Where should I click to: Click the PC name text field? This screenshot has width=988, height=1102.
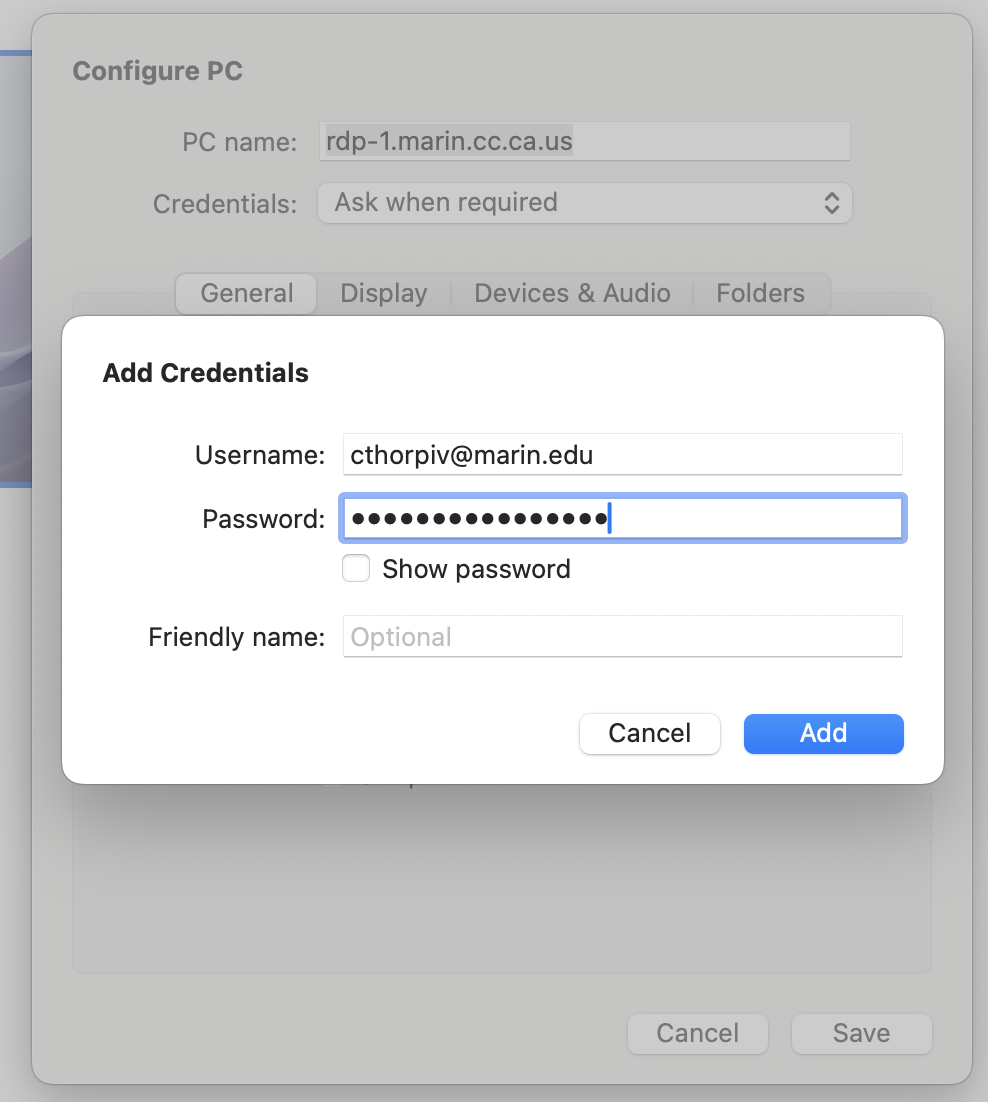point(586,142)
